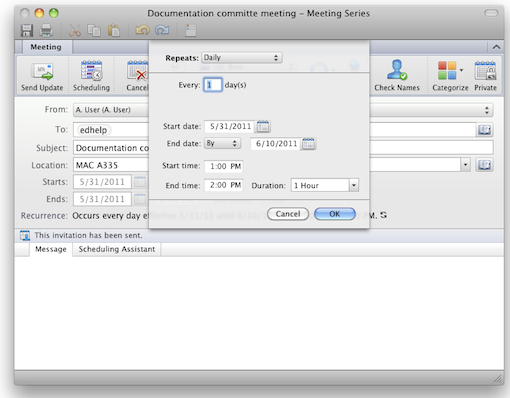Click the recurrence icon after the Recurrence text

(x=384, y=215)
